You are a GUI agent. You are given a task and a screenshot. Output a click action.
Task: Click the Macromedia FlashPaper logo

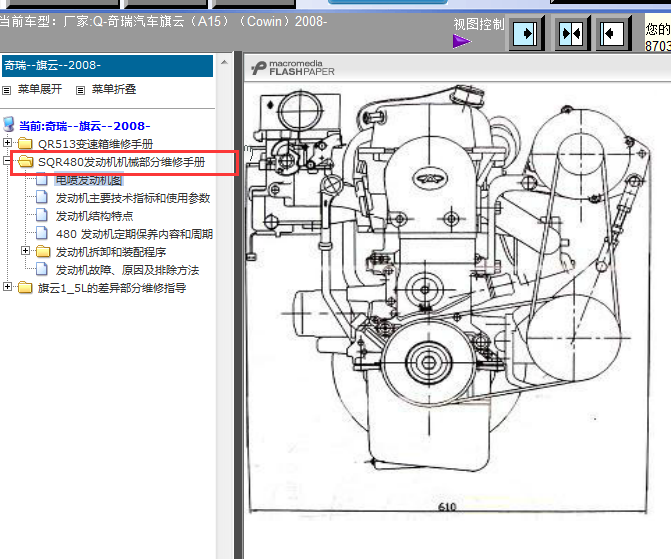coord(293,68)
